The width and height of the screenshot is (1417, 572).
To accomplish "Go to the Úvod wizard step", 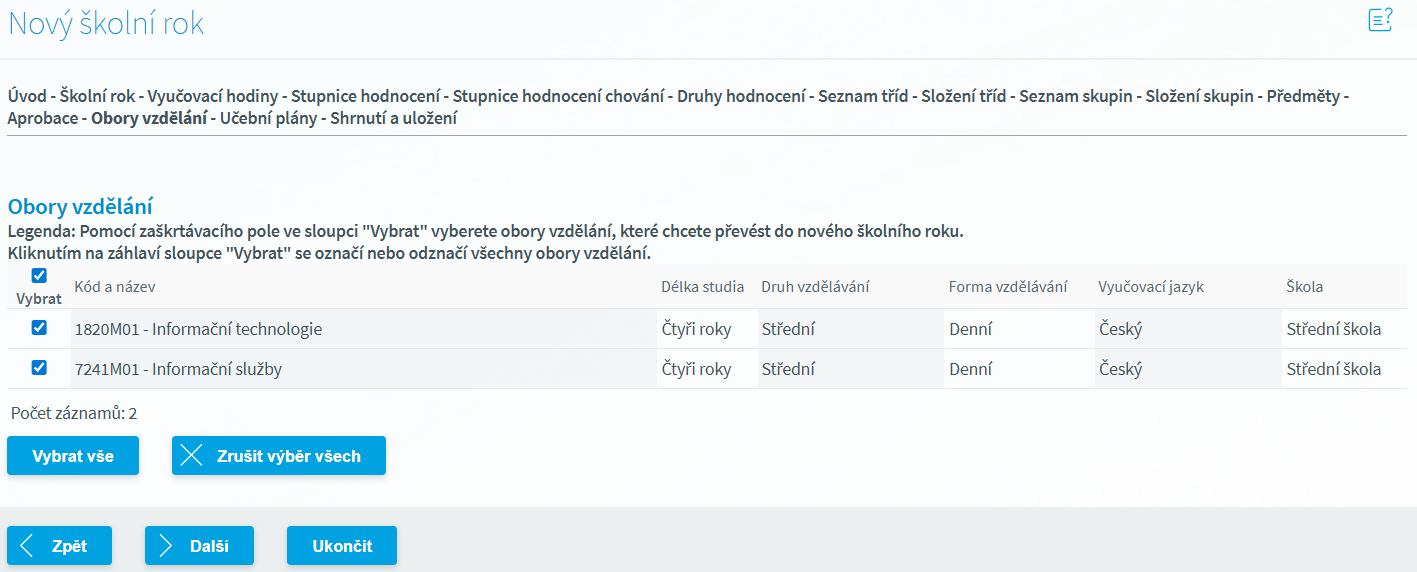I will (27, 97).
